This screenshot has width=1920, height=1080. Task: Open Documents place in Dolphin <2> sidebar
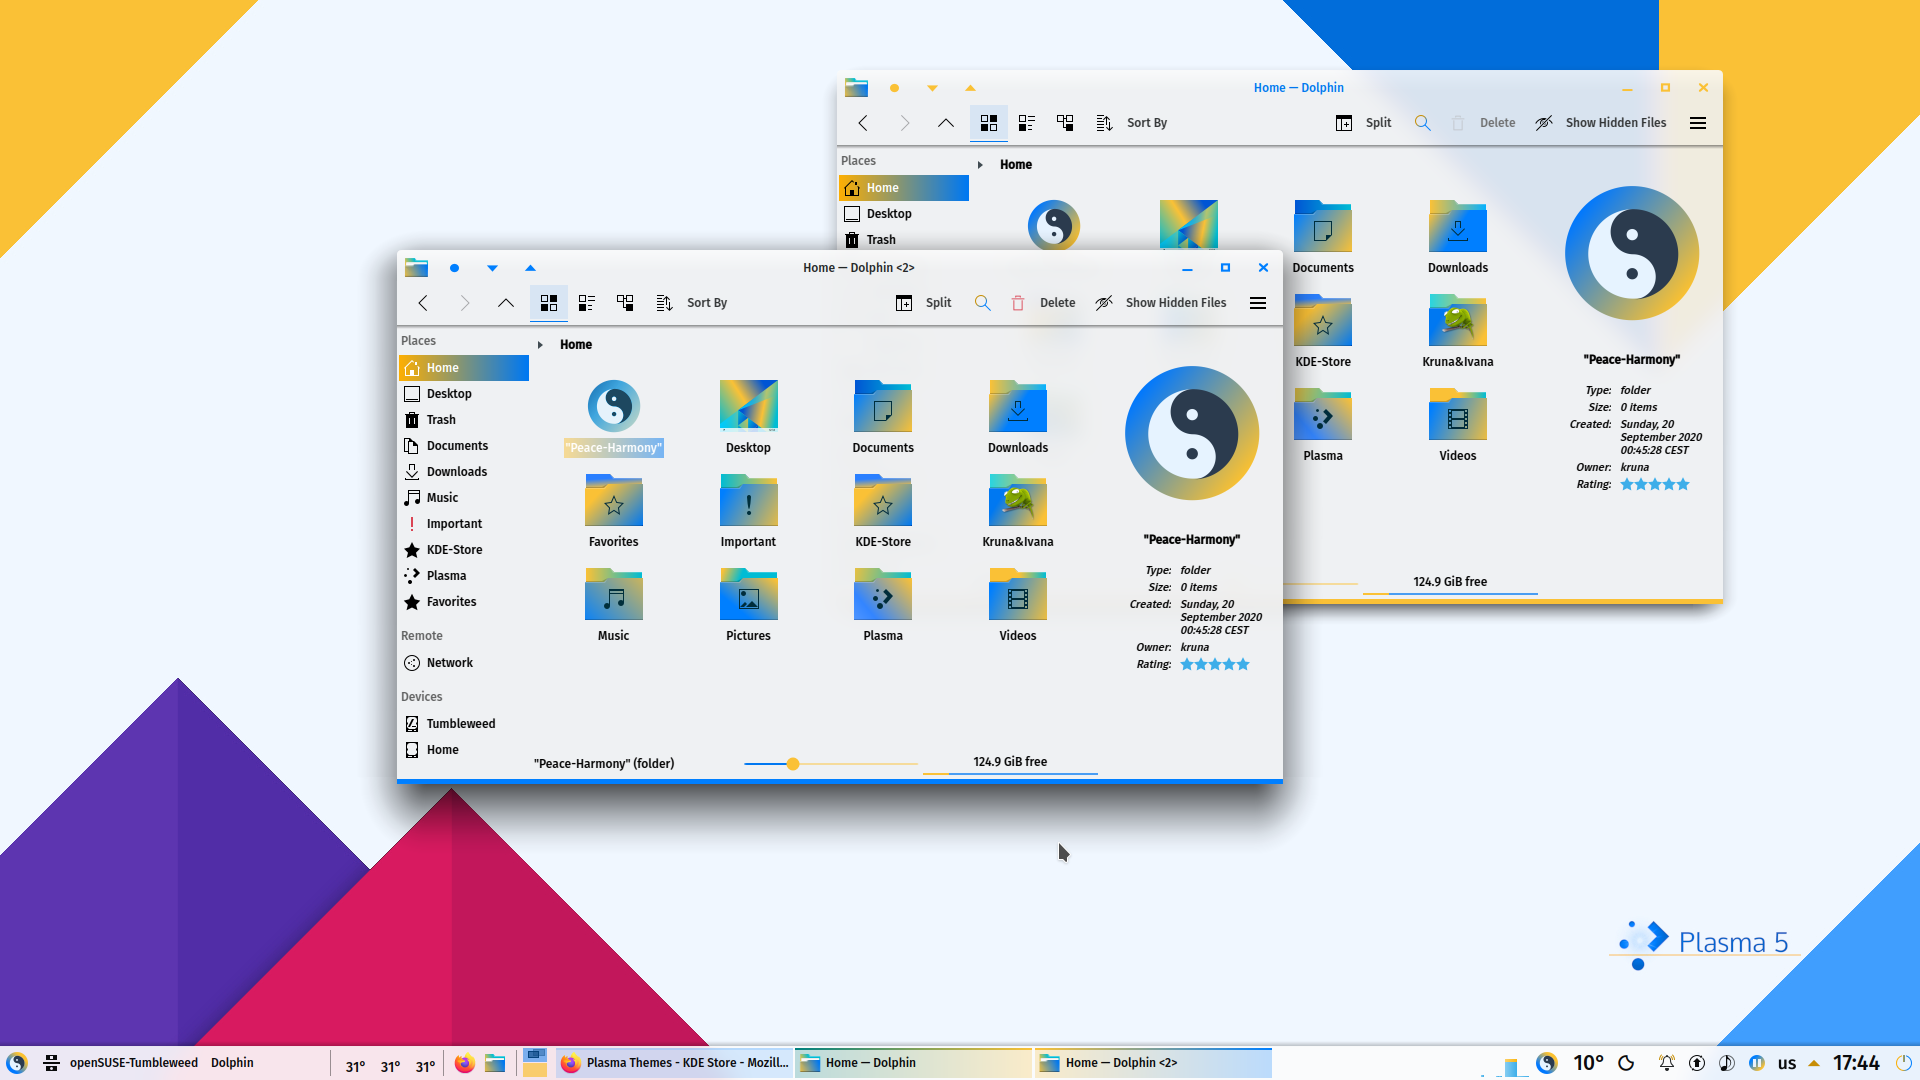[x=464, y=446]
